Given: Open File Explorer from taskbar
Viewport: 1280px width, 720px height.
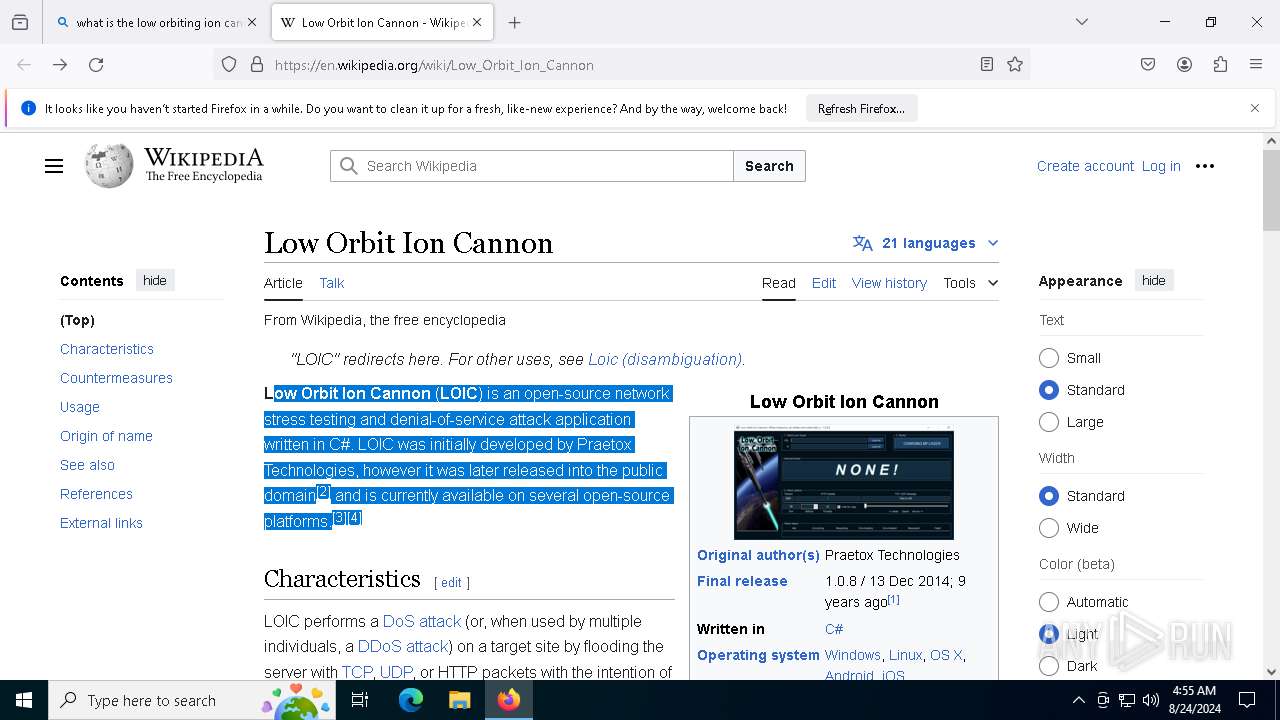Looking at the screenshot, I should 459,700.
